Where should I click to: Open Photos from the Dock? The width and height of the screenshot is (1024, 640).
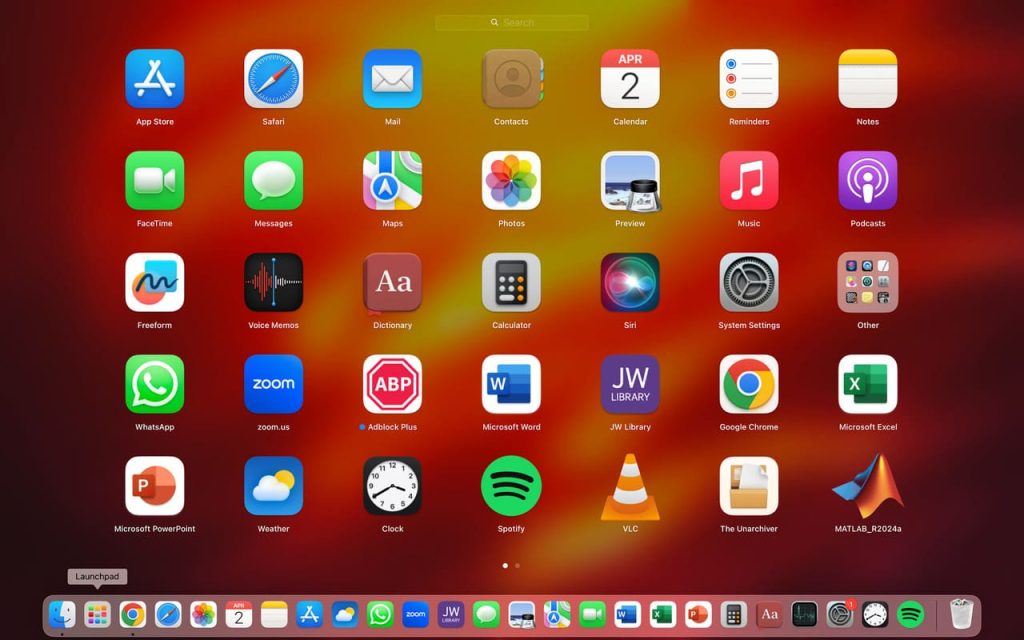pos(203,615)
